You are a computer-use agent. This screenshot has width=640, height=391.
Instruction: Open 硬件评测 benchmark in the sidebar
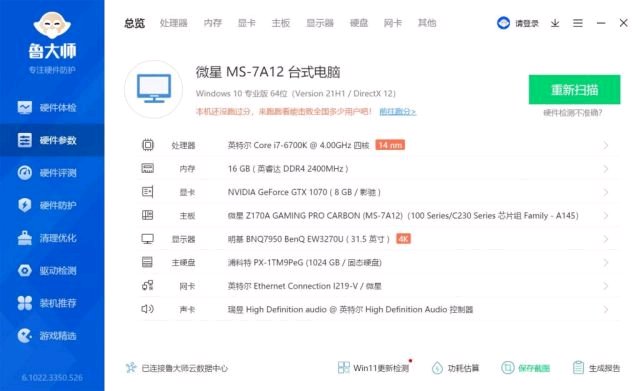[47, 173]
